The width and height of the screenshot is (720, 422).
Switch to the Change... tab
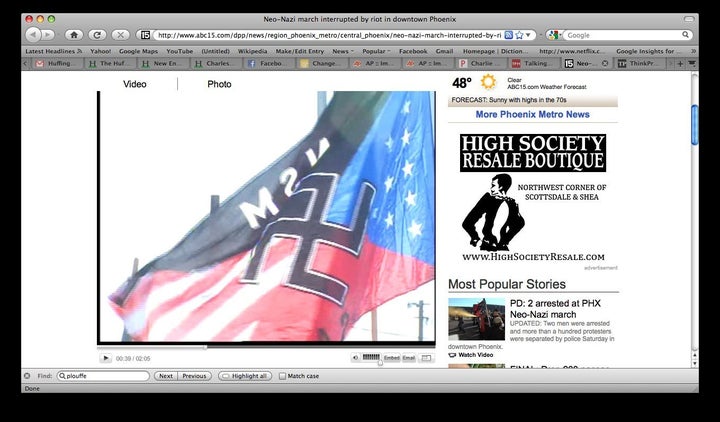point(323,64)
